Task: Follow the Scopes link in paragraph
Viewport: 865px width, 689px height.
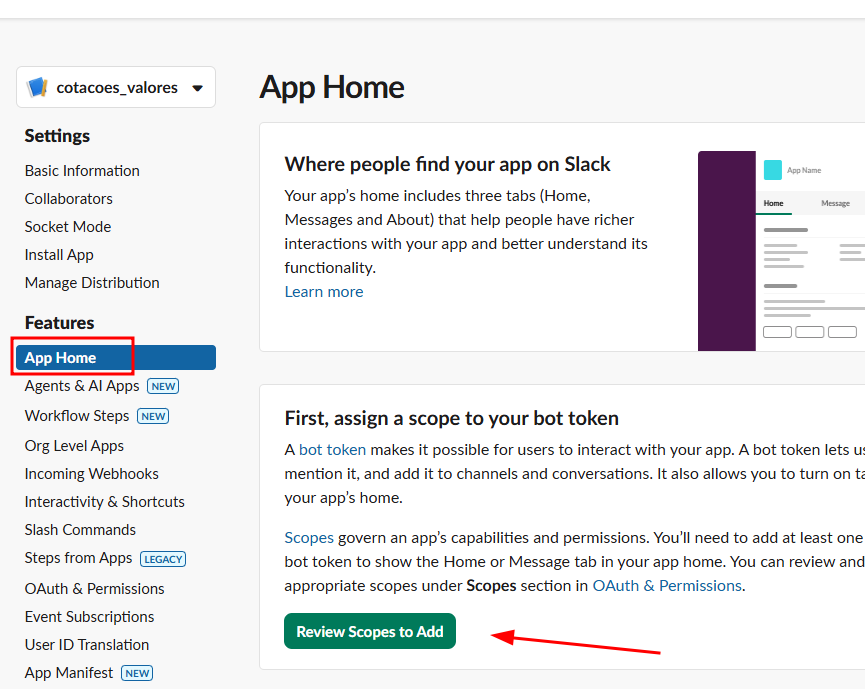Action: click(x=309, y=538)
